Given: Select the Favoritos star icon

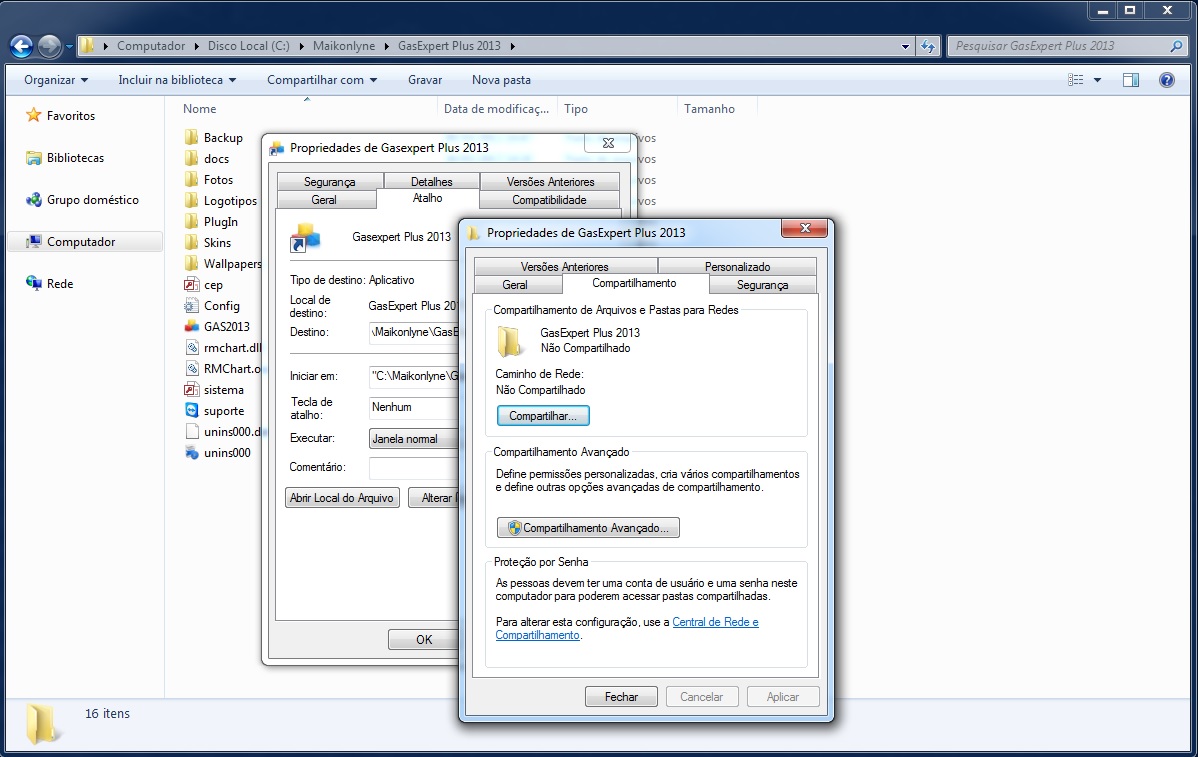Looking at the screenshot, I should coord(34,115).
